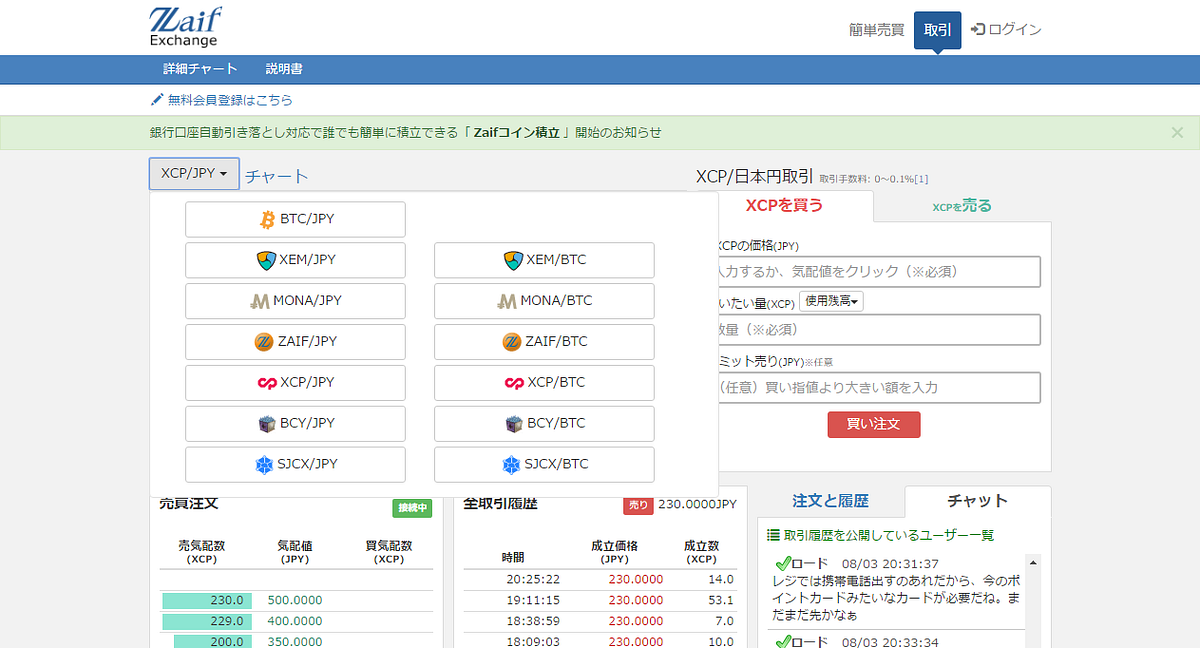Image resolution: width=1200 pixels, height=648 pixels.
Task: Select the MONA/JPY pair with the Monacoin icon
Action: click(294, 301)
